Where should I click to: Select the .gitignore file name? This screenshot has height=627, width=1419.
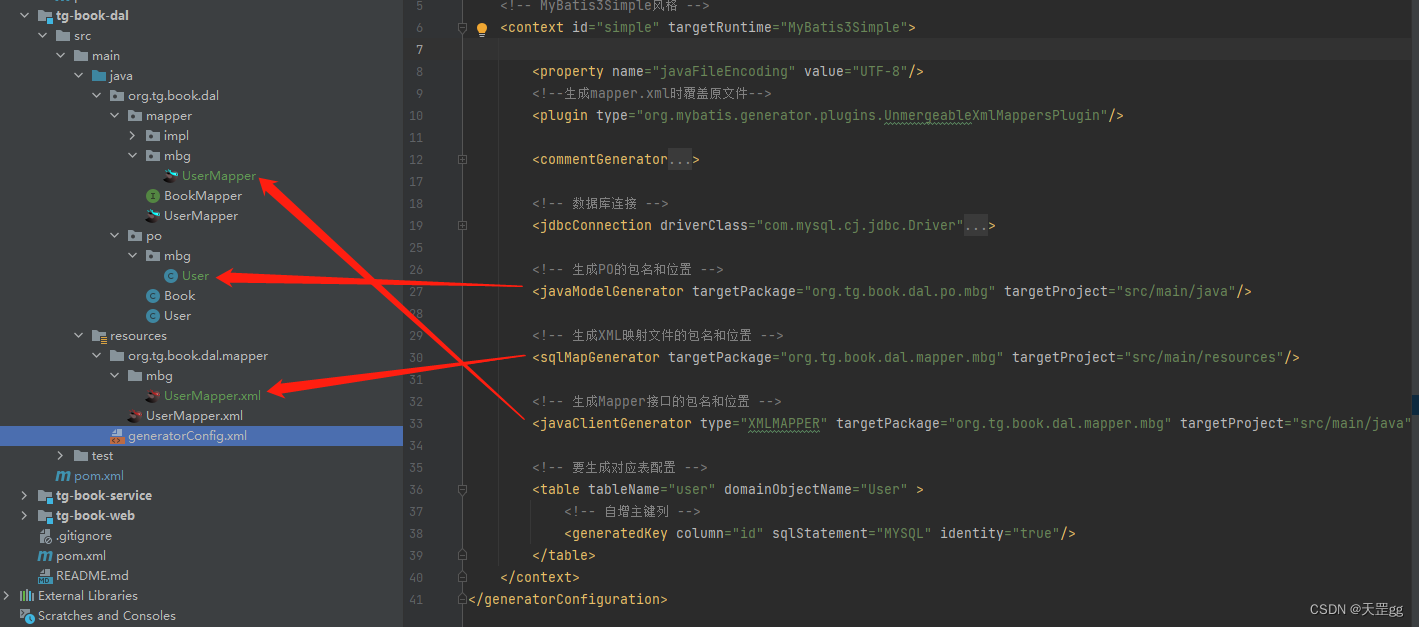[84, 536]
